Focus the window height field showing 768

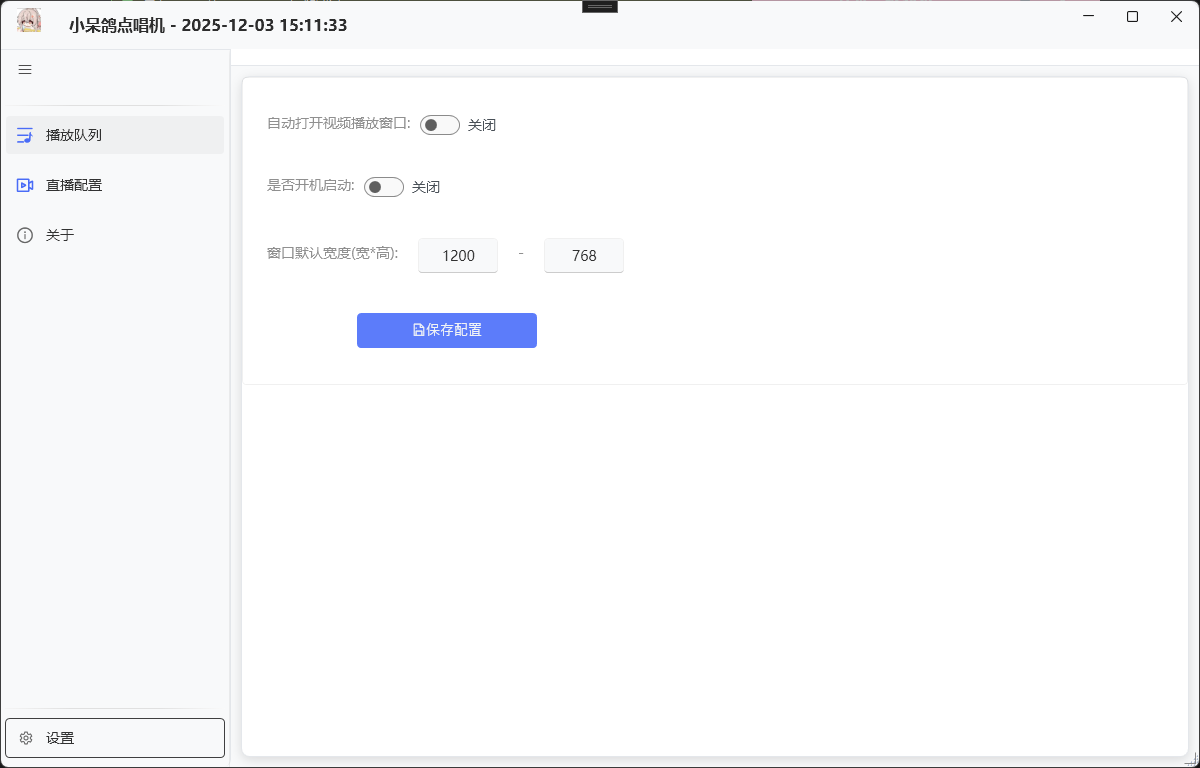[584, 256]
